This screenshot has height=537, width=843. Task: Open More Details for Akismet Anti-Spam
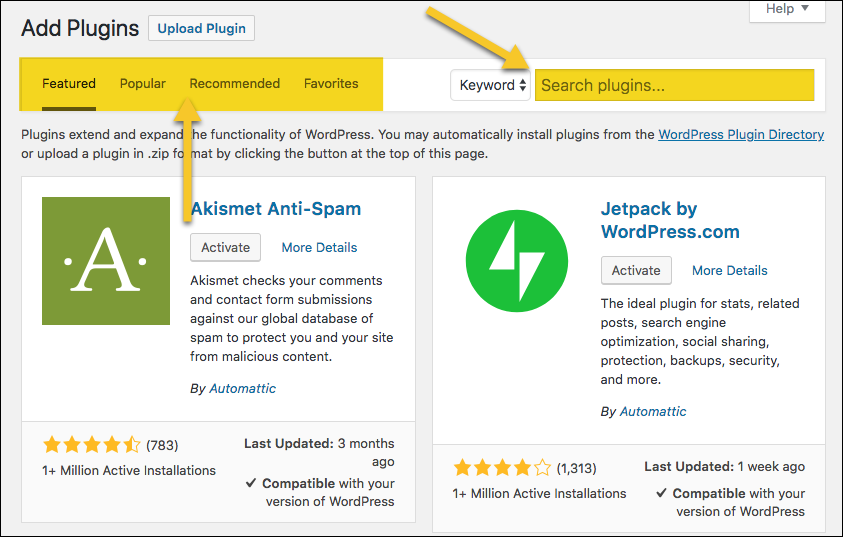pyautogui.click(x=319, y=247)
